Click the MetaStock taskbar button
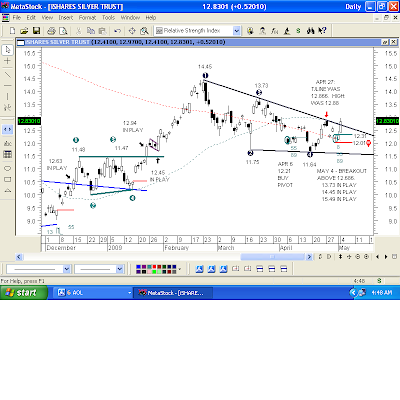This screenshot has height=400, width=400. pos(173,293)
